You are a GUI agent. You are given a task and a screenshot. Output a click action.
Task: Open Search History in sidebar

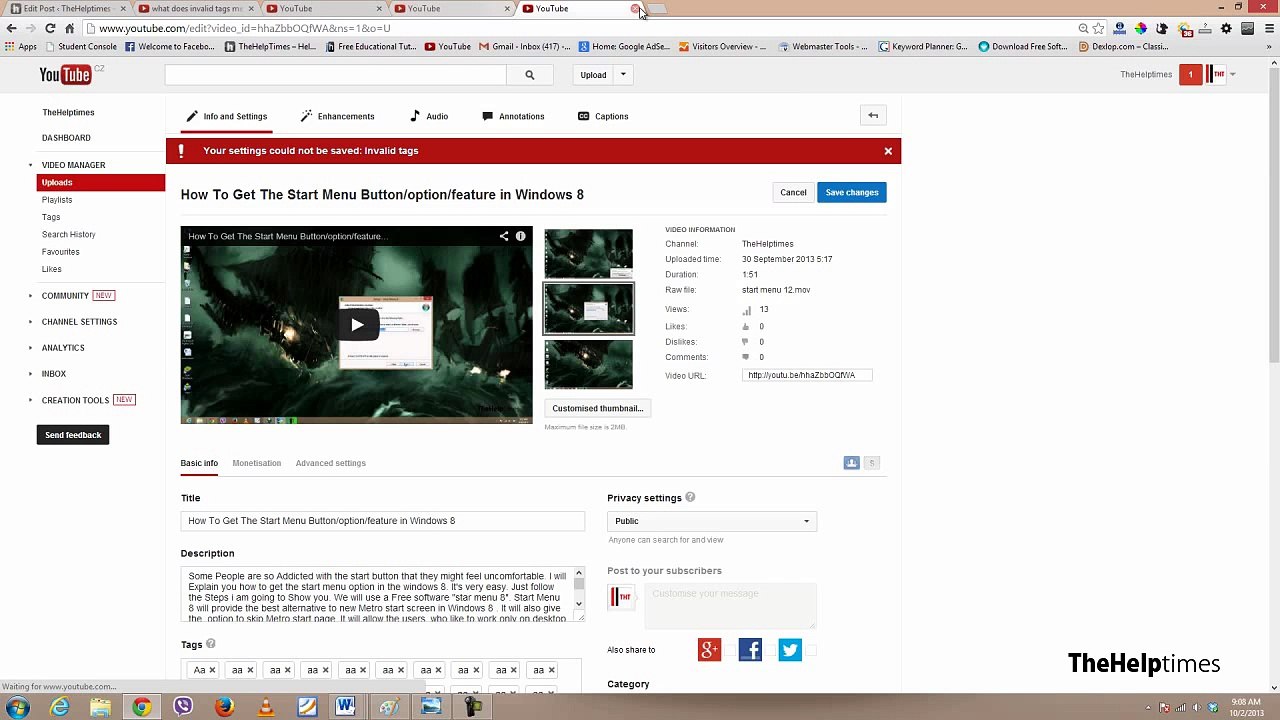[69, 234]
